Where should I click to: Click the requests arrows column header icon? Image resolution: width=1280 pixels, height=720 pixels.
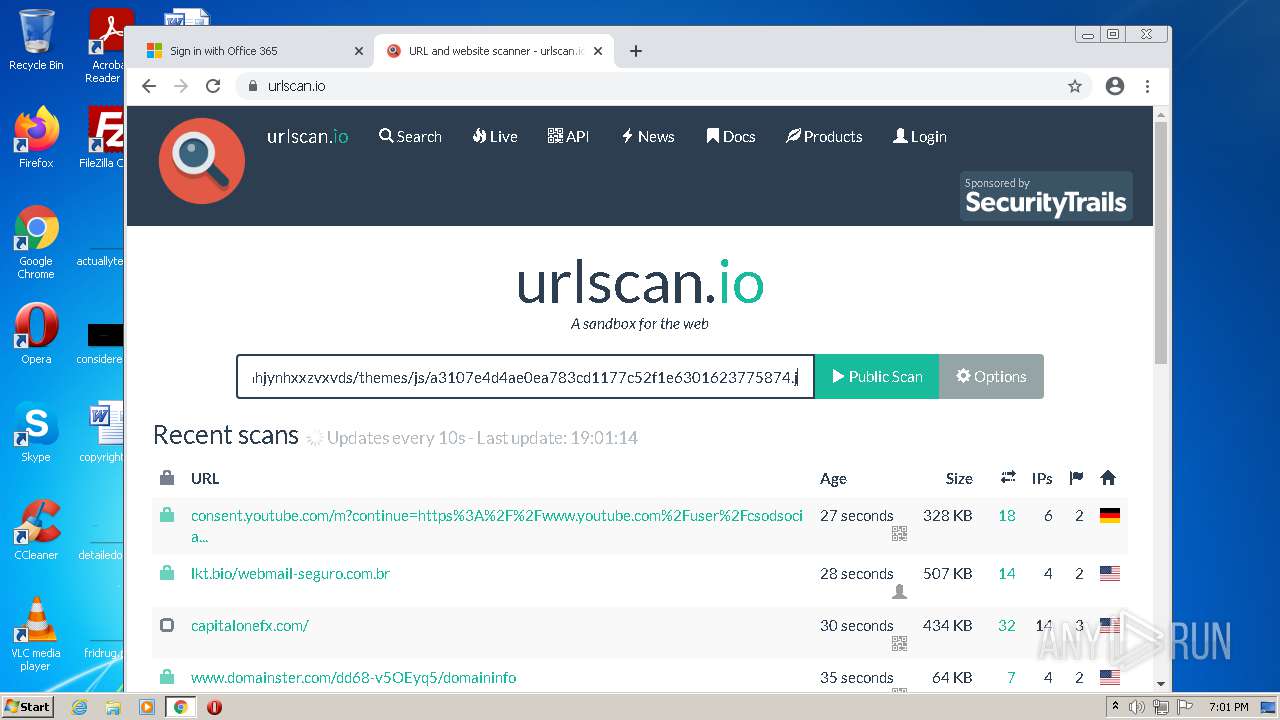[x=1008, y=478]
